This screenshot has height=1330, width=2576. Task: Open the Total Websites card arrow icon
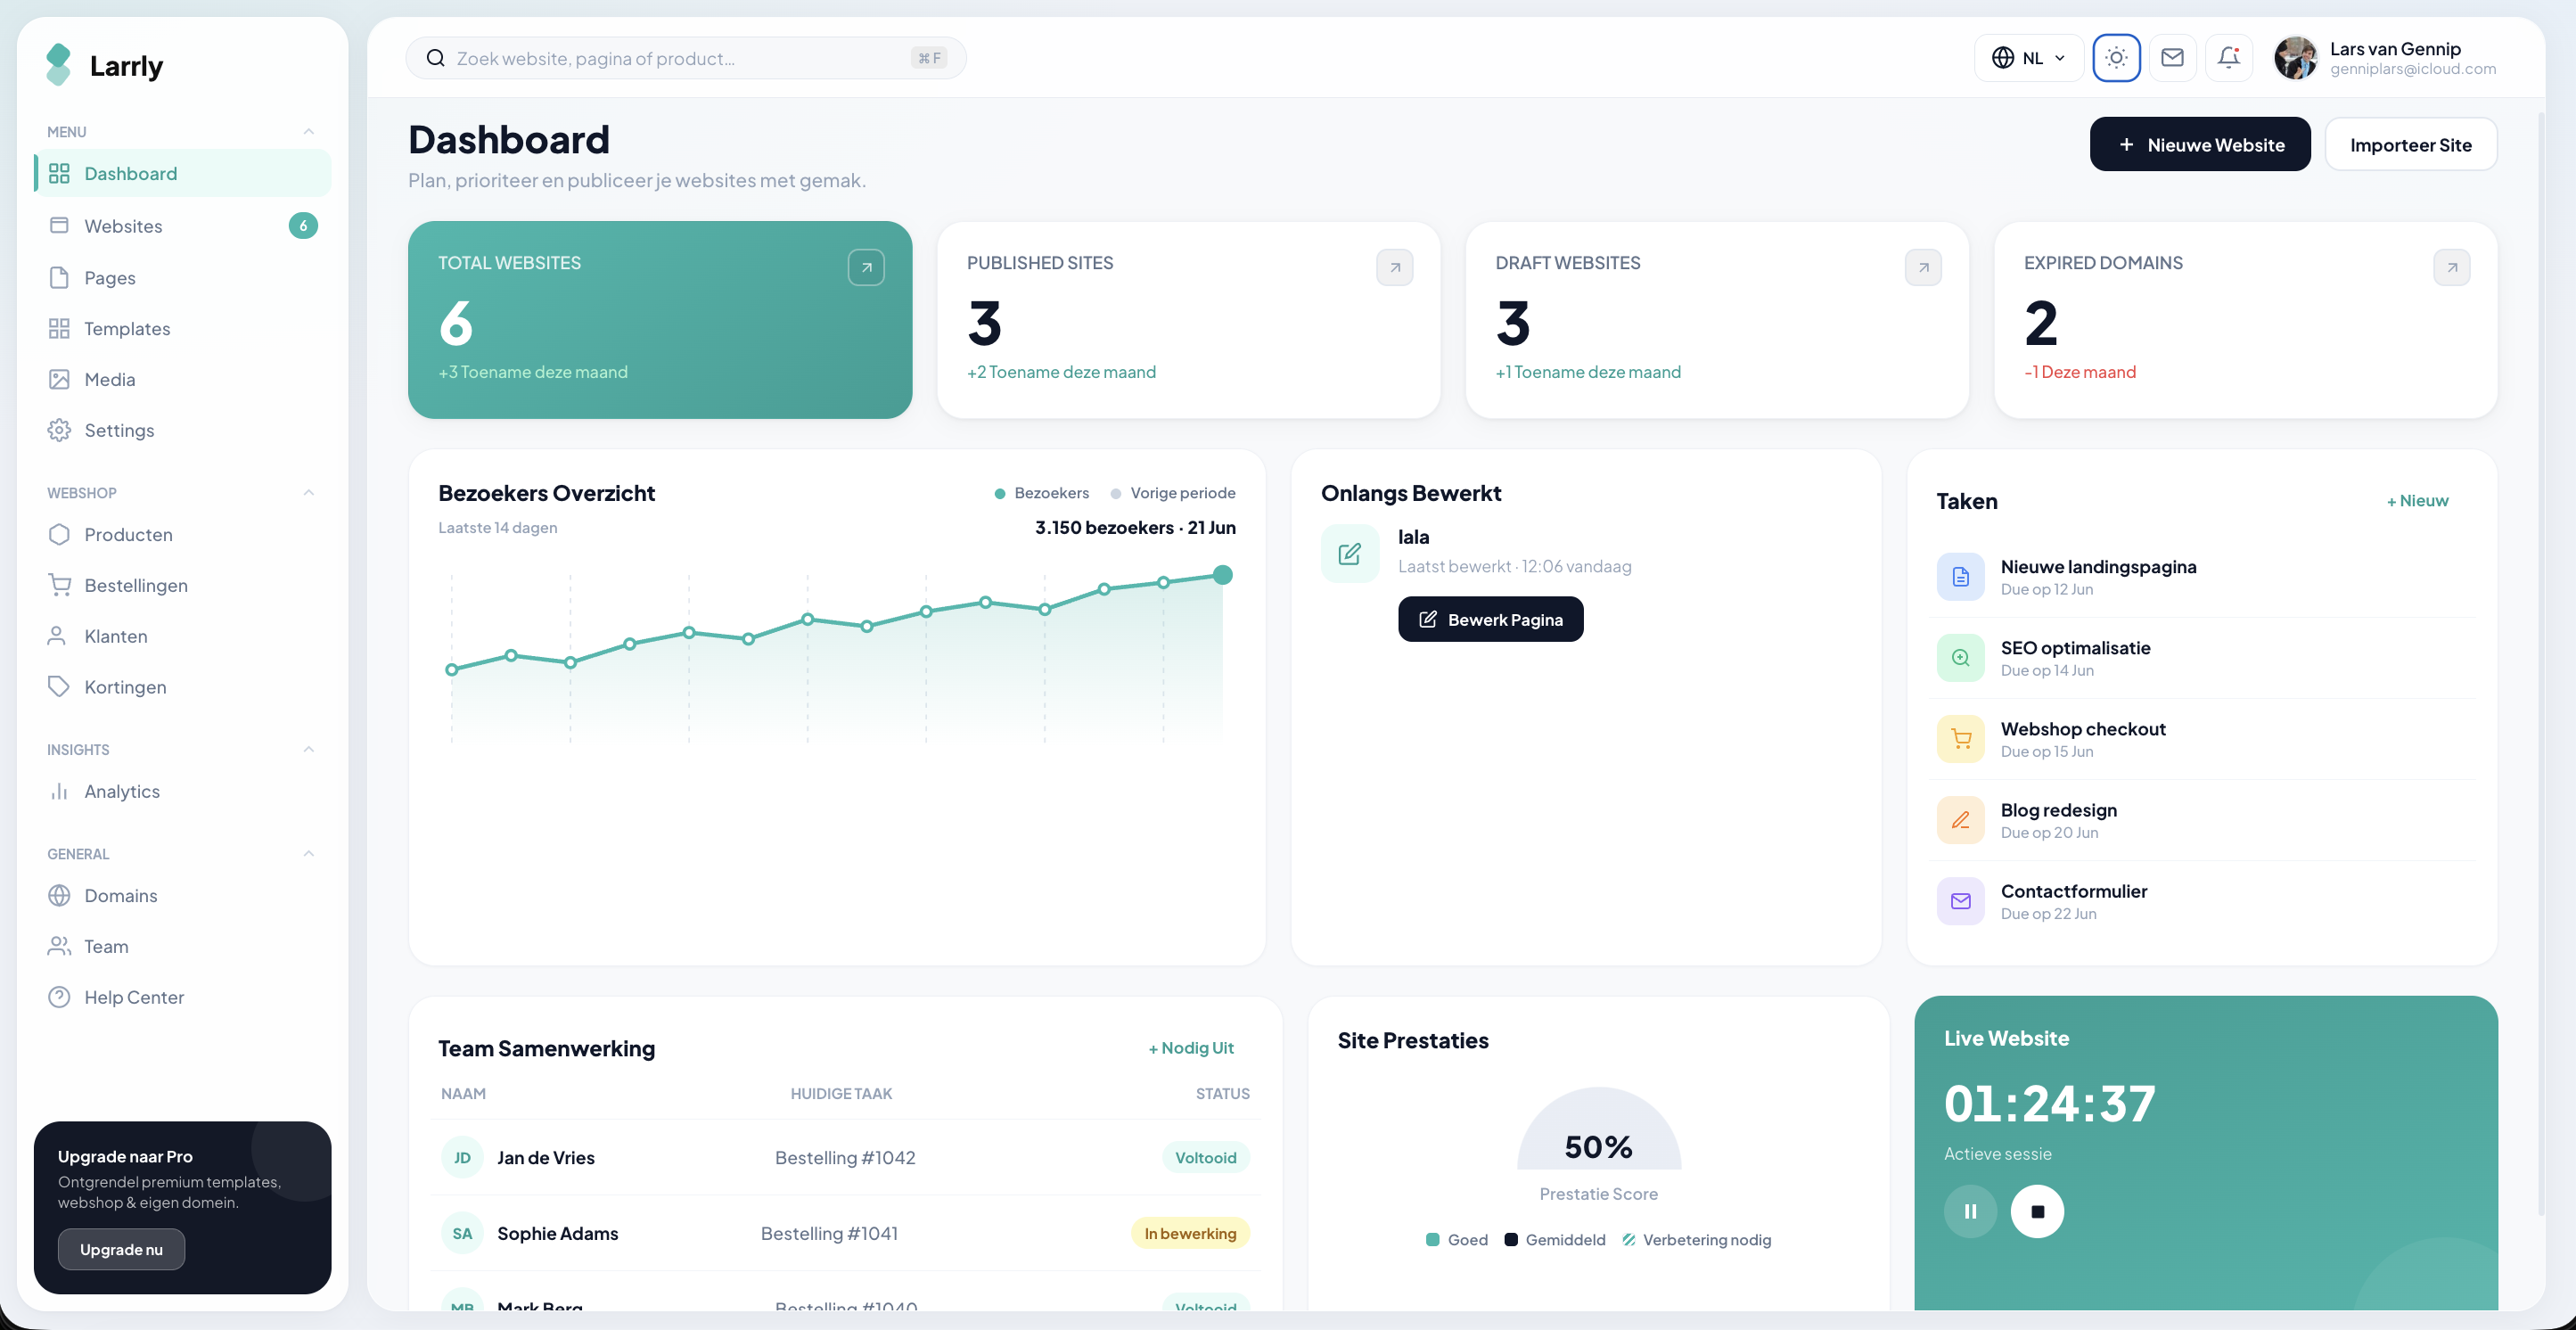click(866, 267)
